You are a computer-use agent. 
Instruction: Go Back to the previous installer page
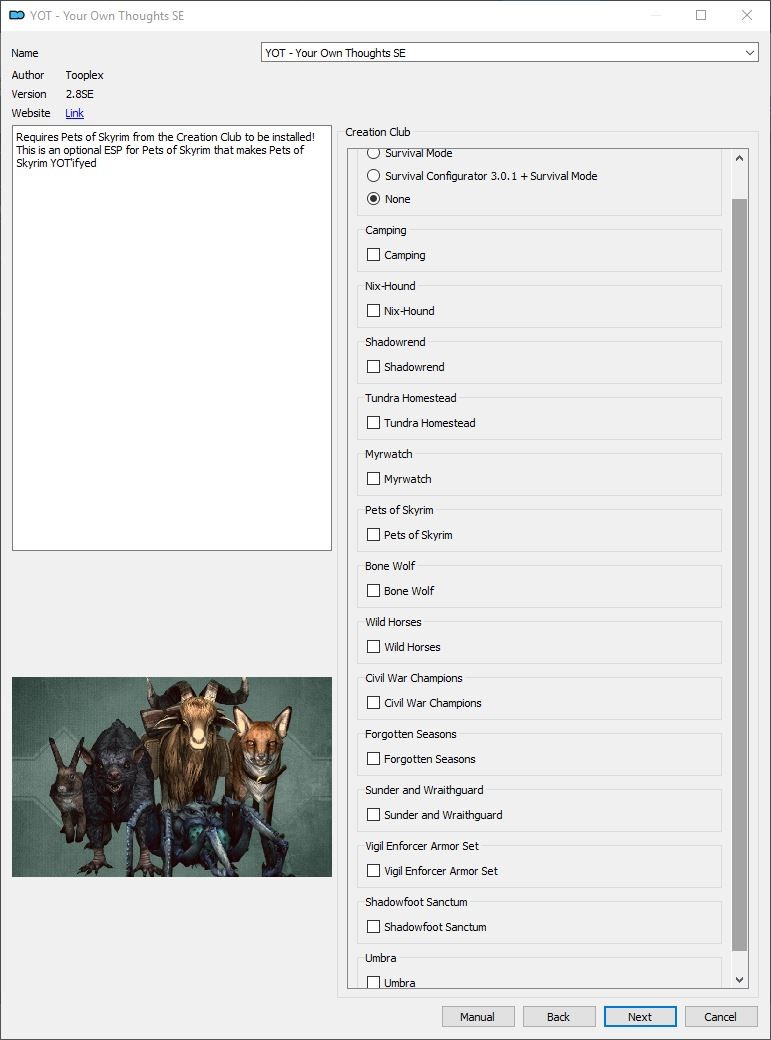click(559, 1017)
